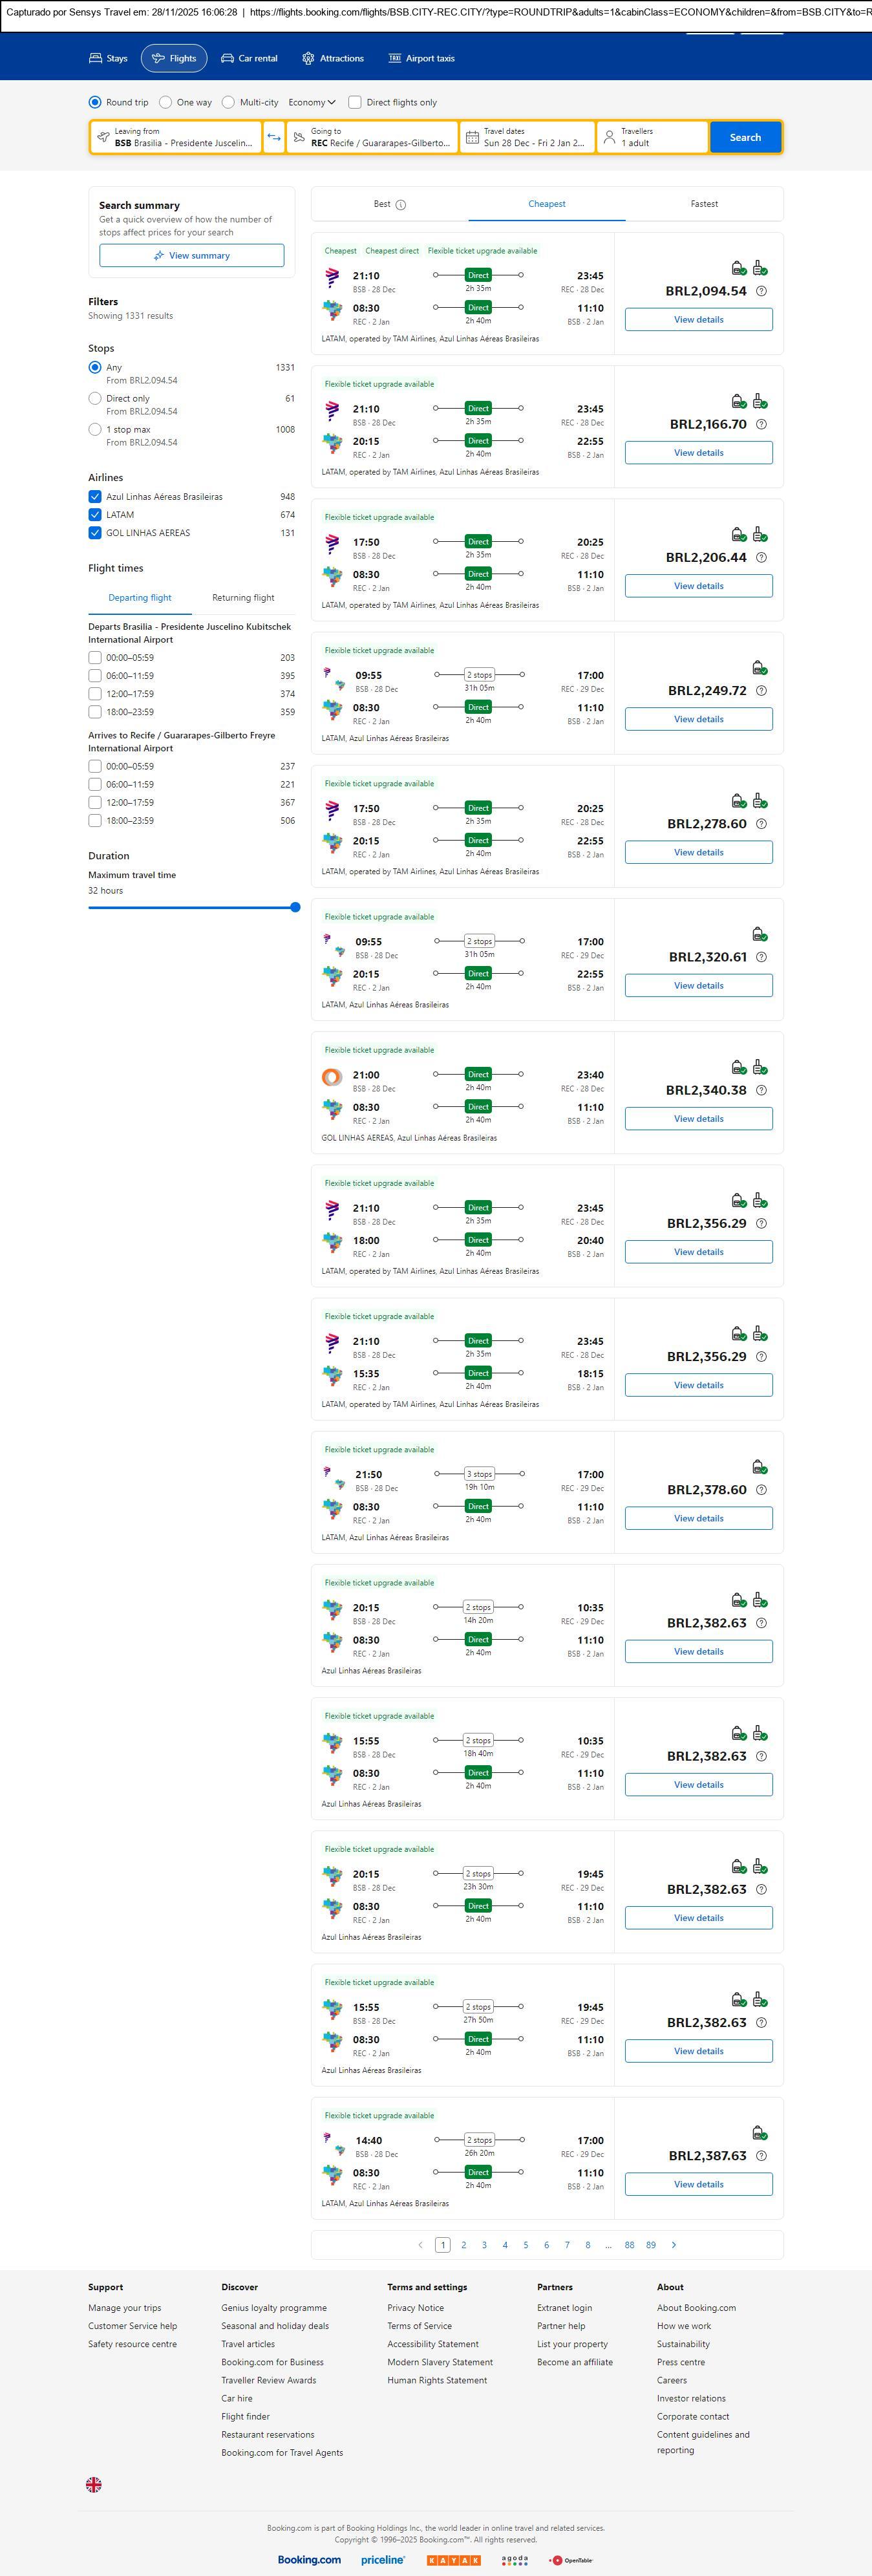Select the Direct only stops option
Viewport: 872px width, 2576px height.
pos(95,398)
